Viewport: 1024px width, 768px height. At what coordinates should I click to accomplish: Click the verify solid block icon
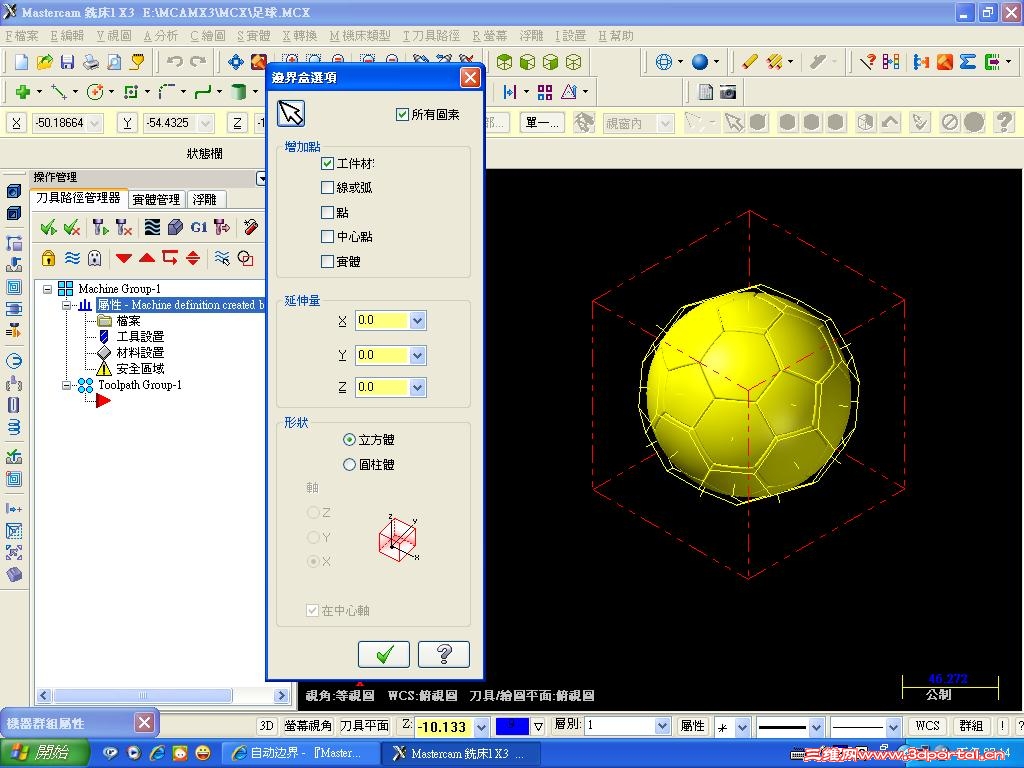[175, 227]
